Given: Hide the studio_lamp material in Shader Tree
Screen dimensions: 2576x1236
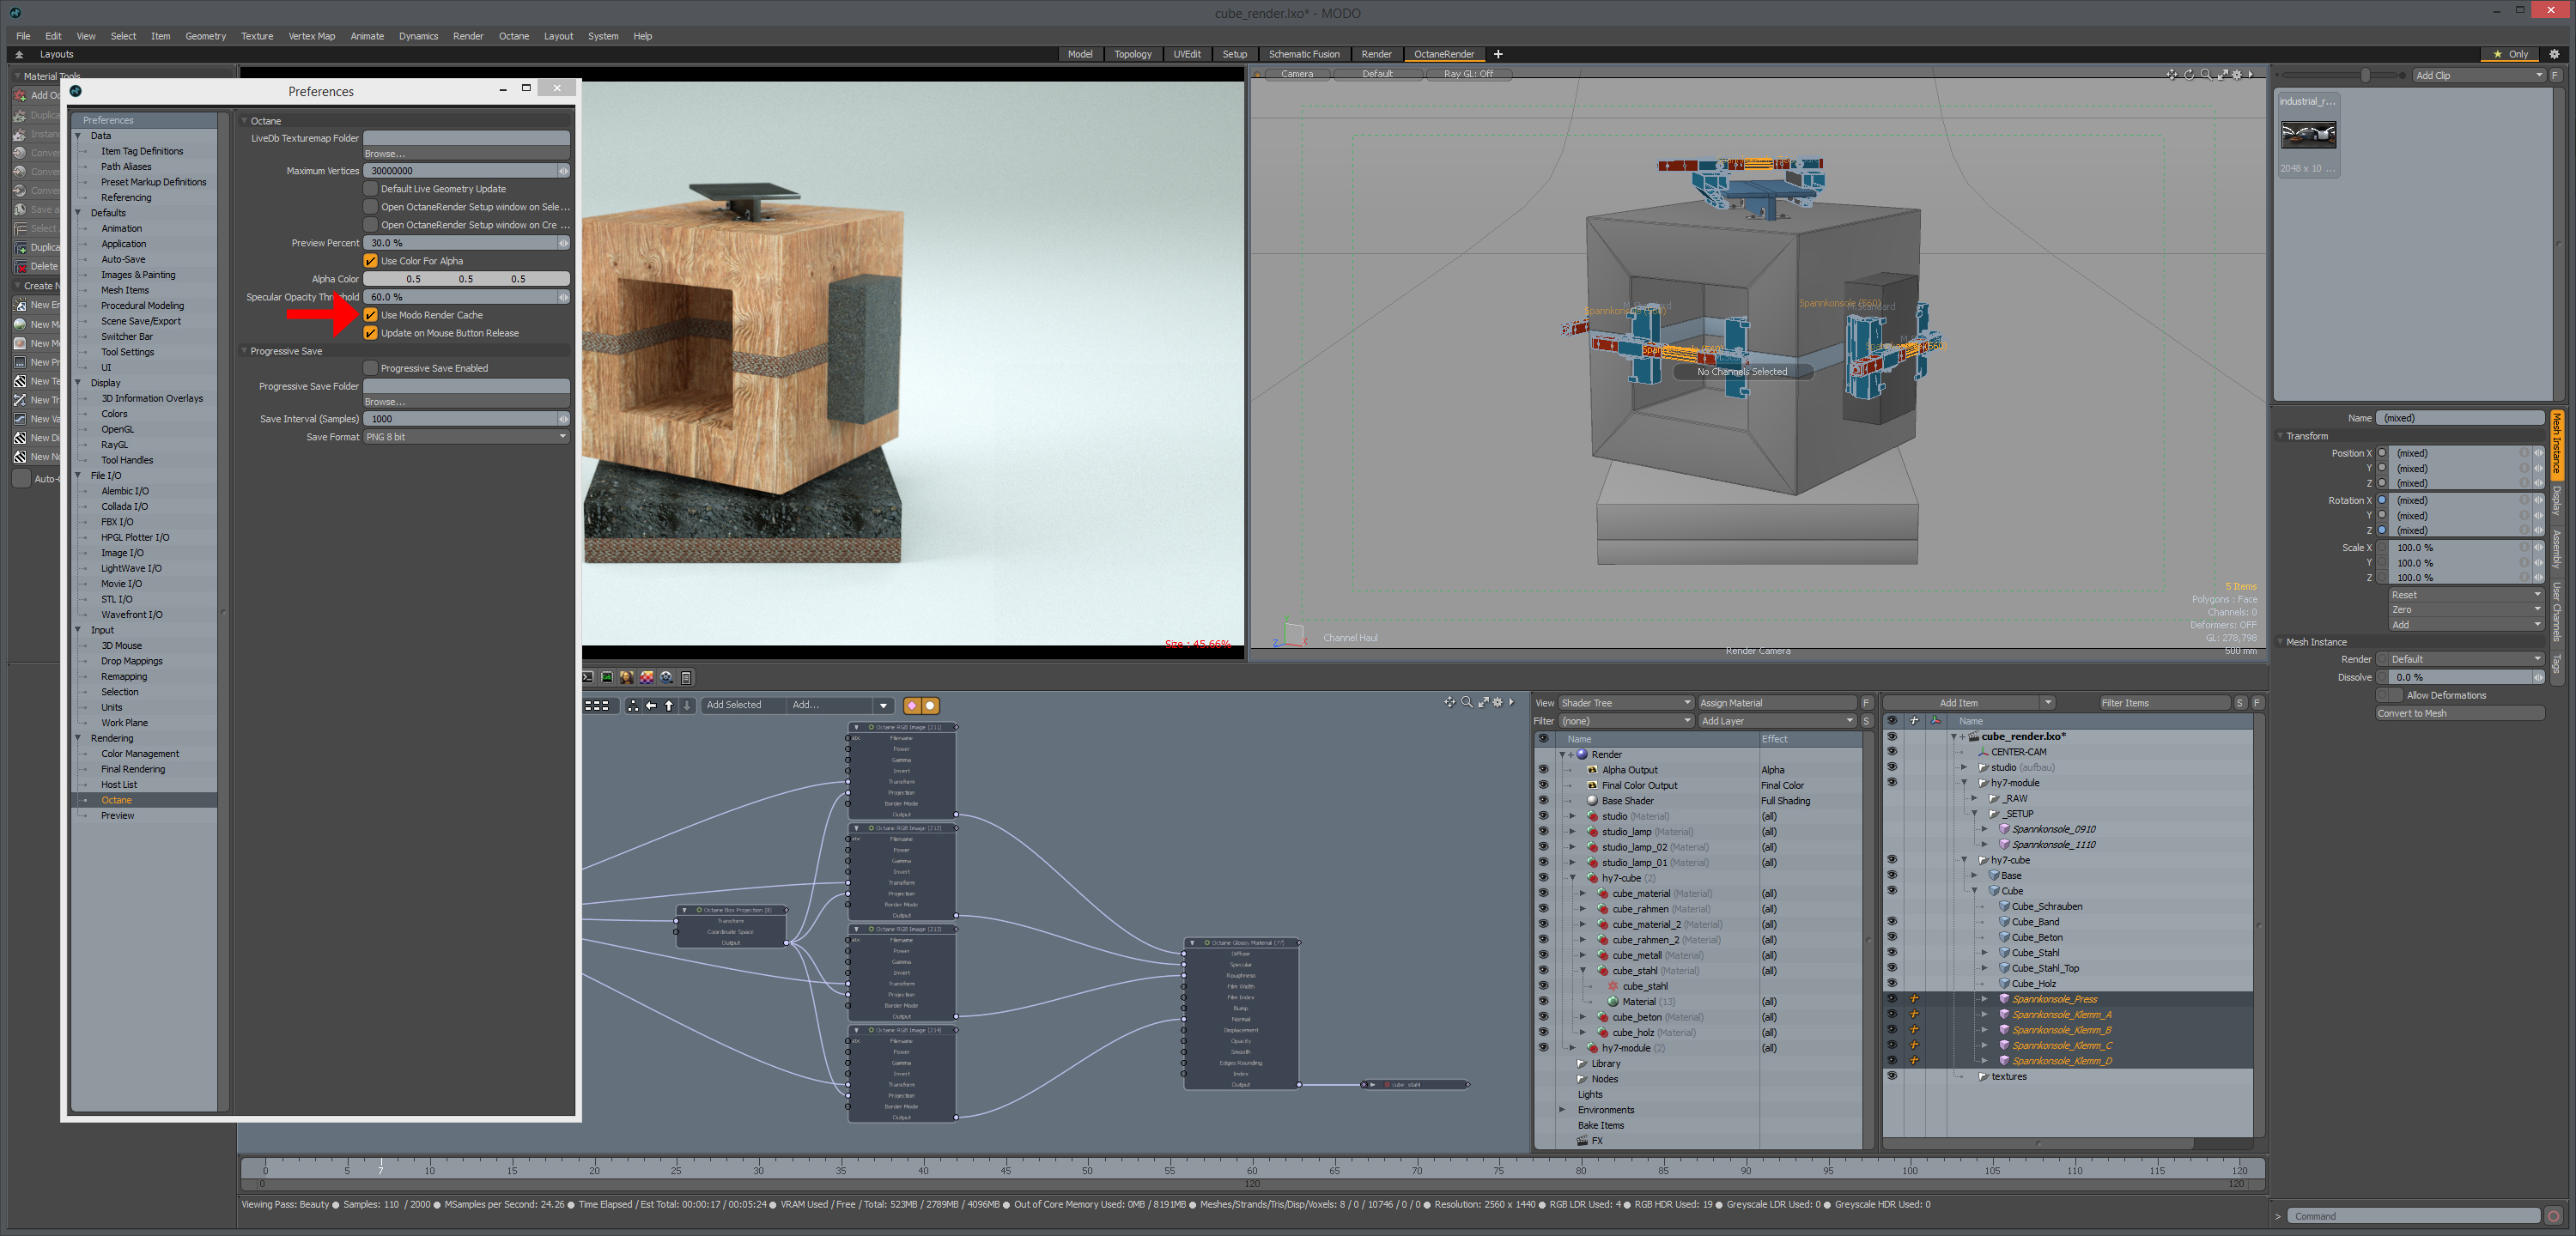Looking at the screenshot, I should (1543, 832).
